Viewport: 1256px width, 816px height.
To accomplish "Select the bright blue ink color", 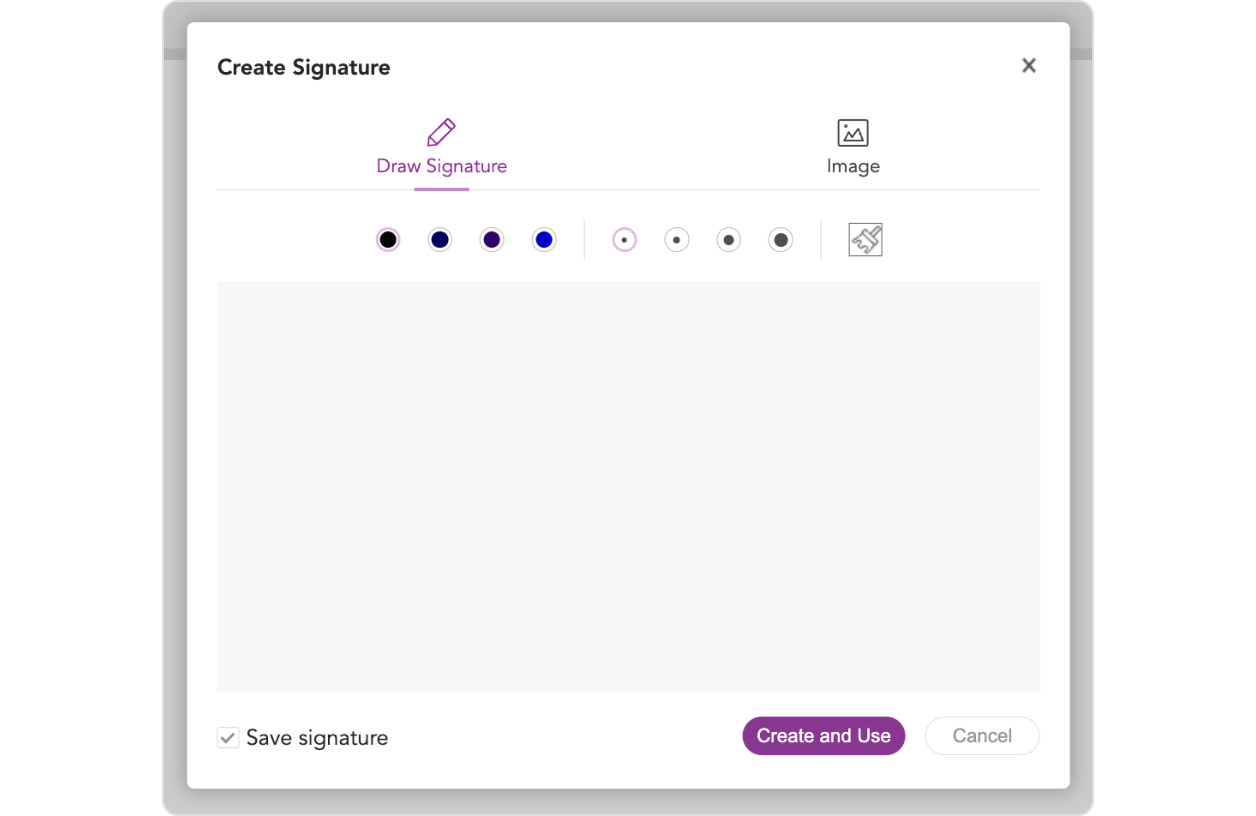I will [543, 240].
